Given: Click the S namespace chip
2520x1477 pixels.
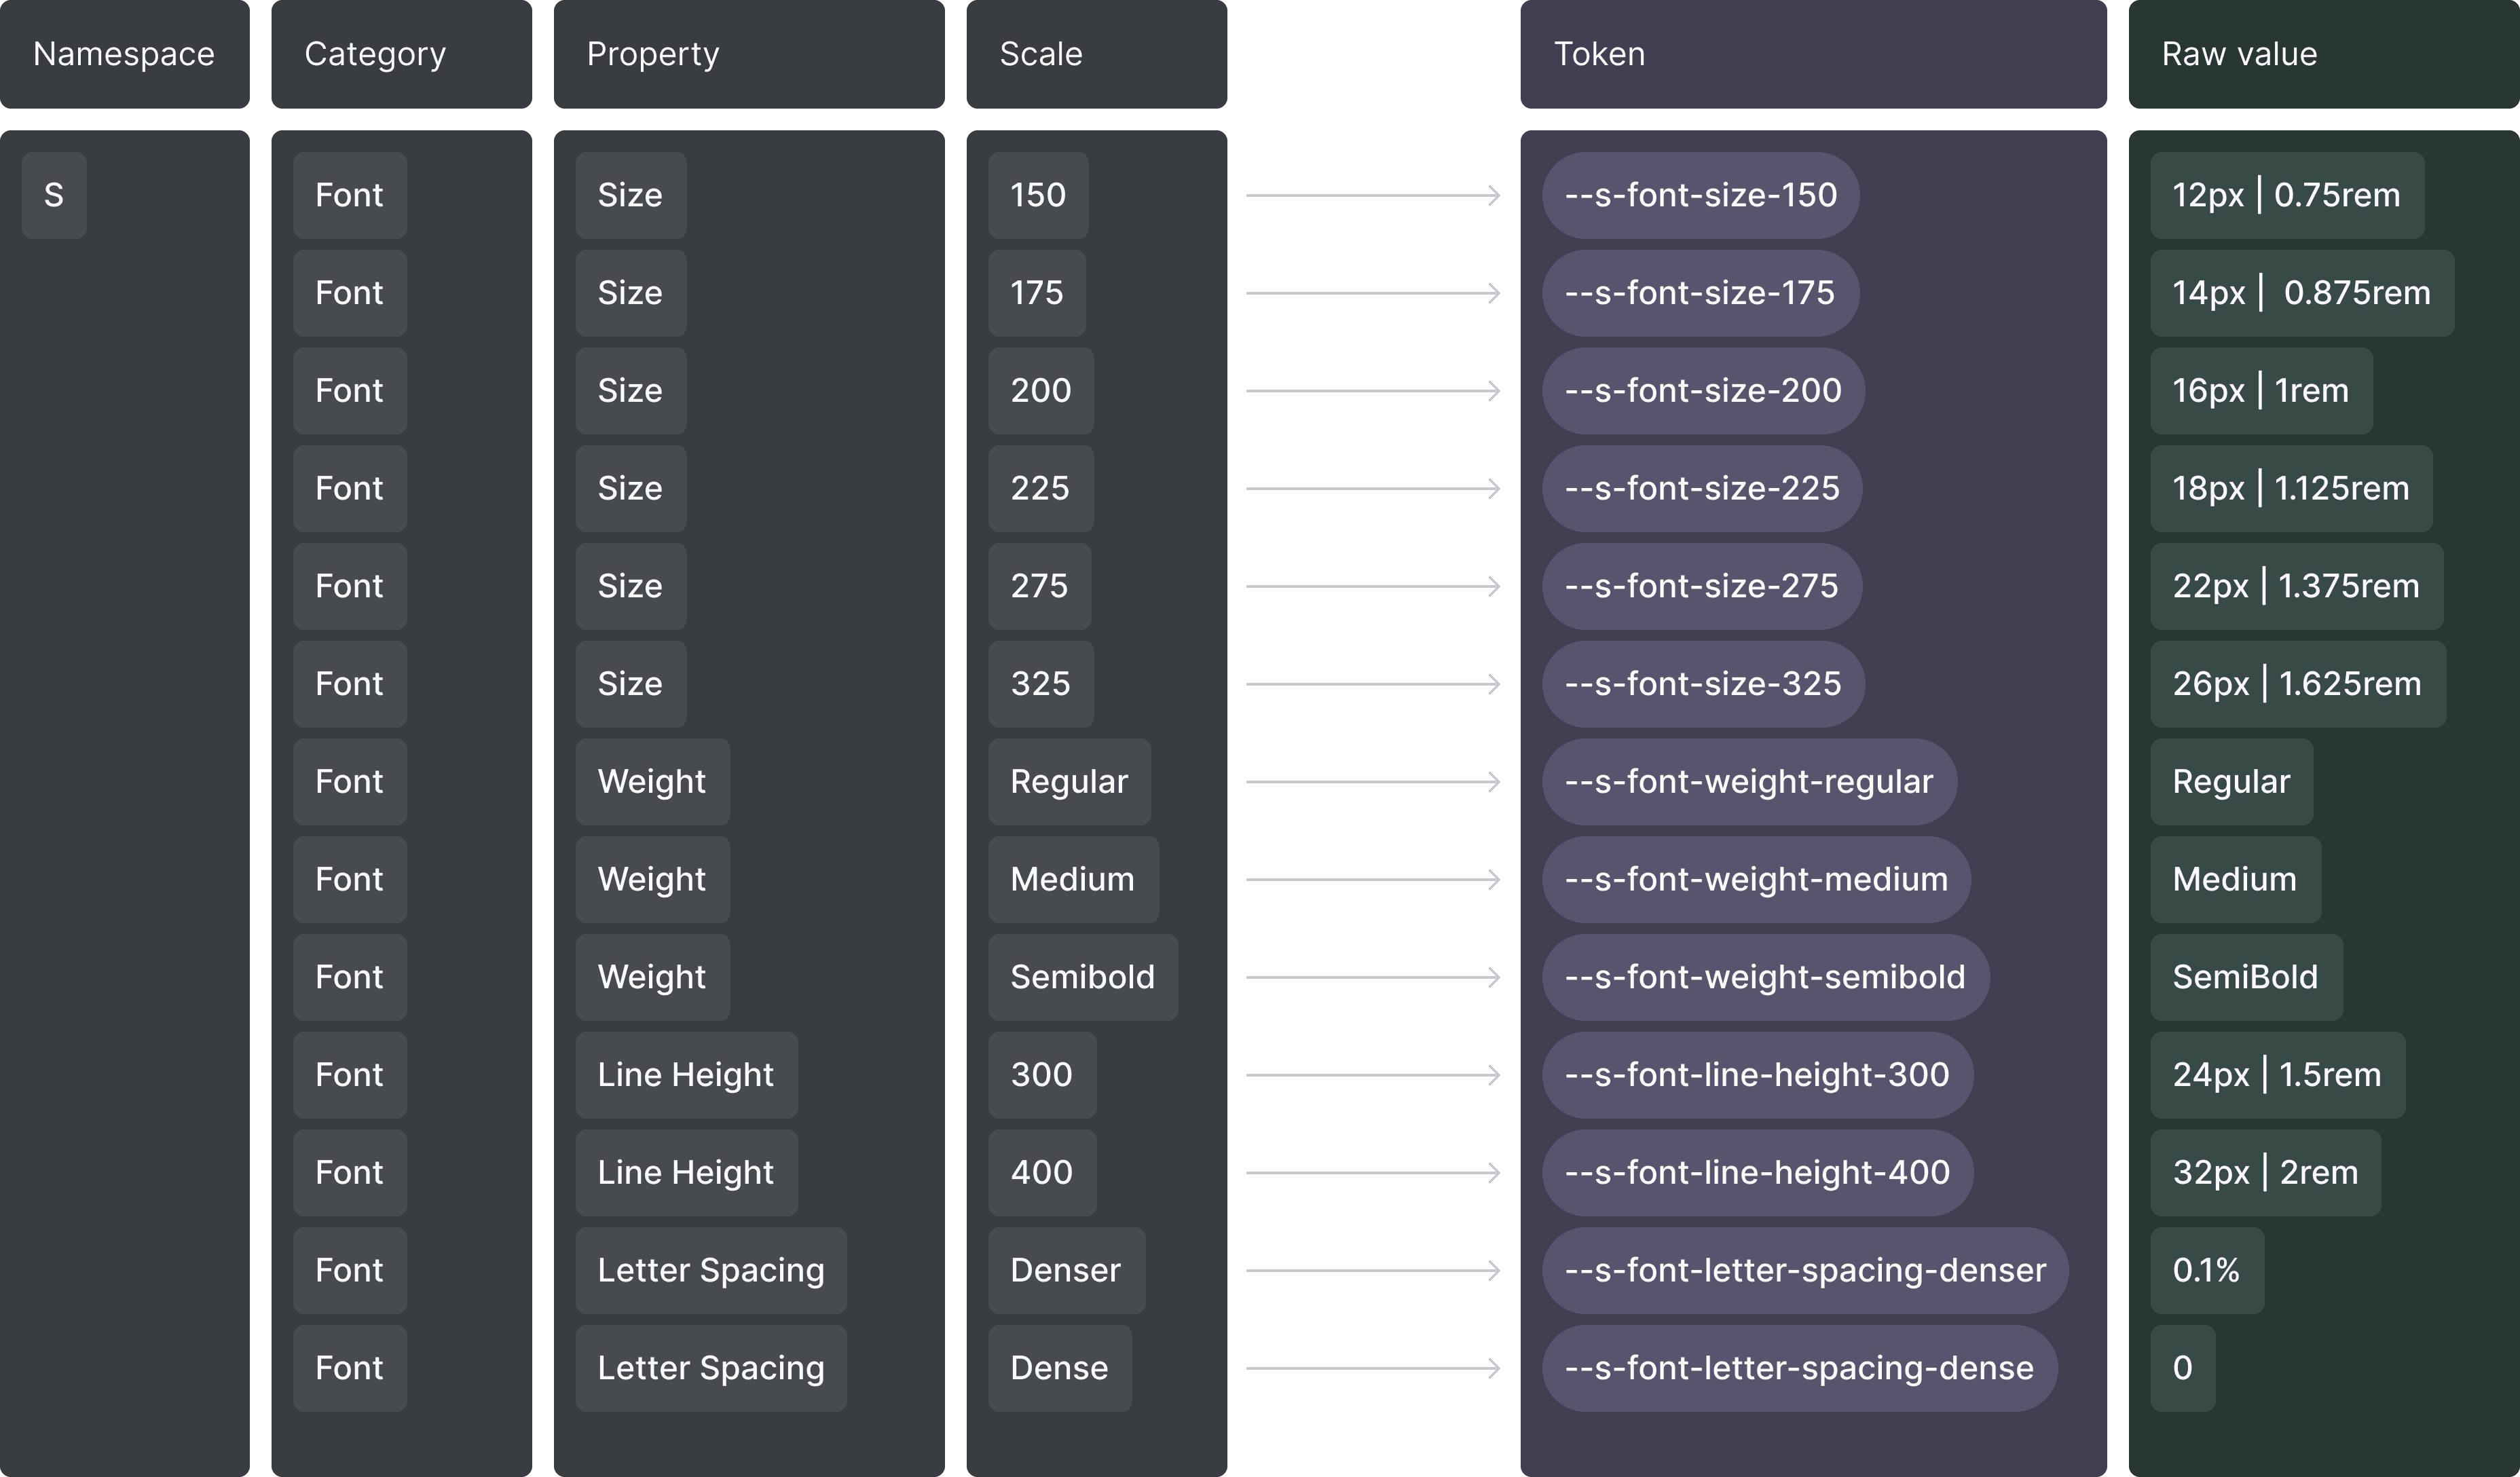Looking at the screenshot, I should coord(54,195).
